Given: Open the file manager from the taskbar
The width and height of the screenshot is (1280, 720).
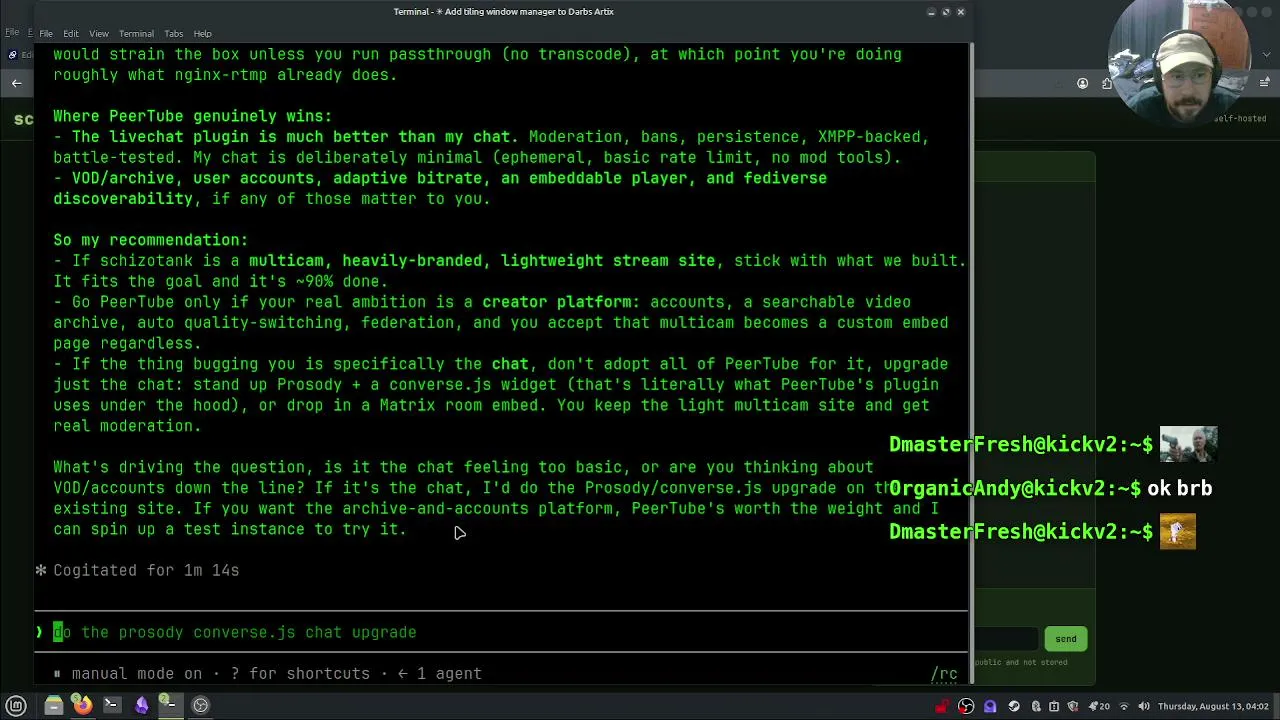Looking at the screenshot, I should coord(54,705).
